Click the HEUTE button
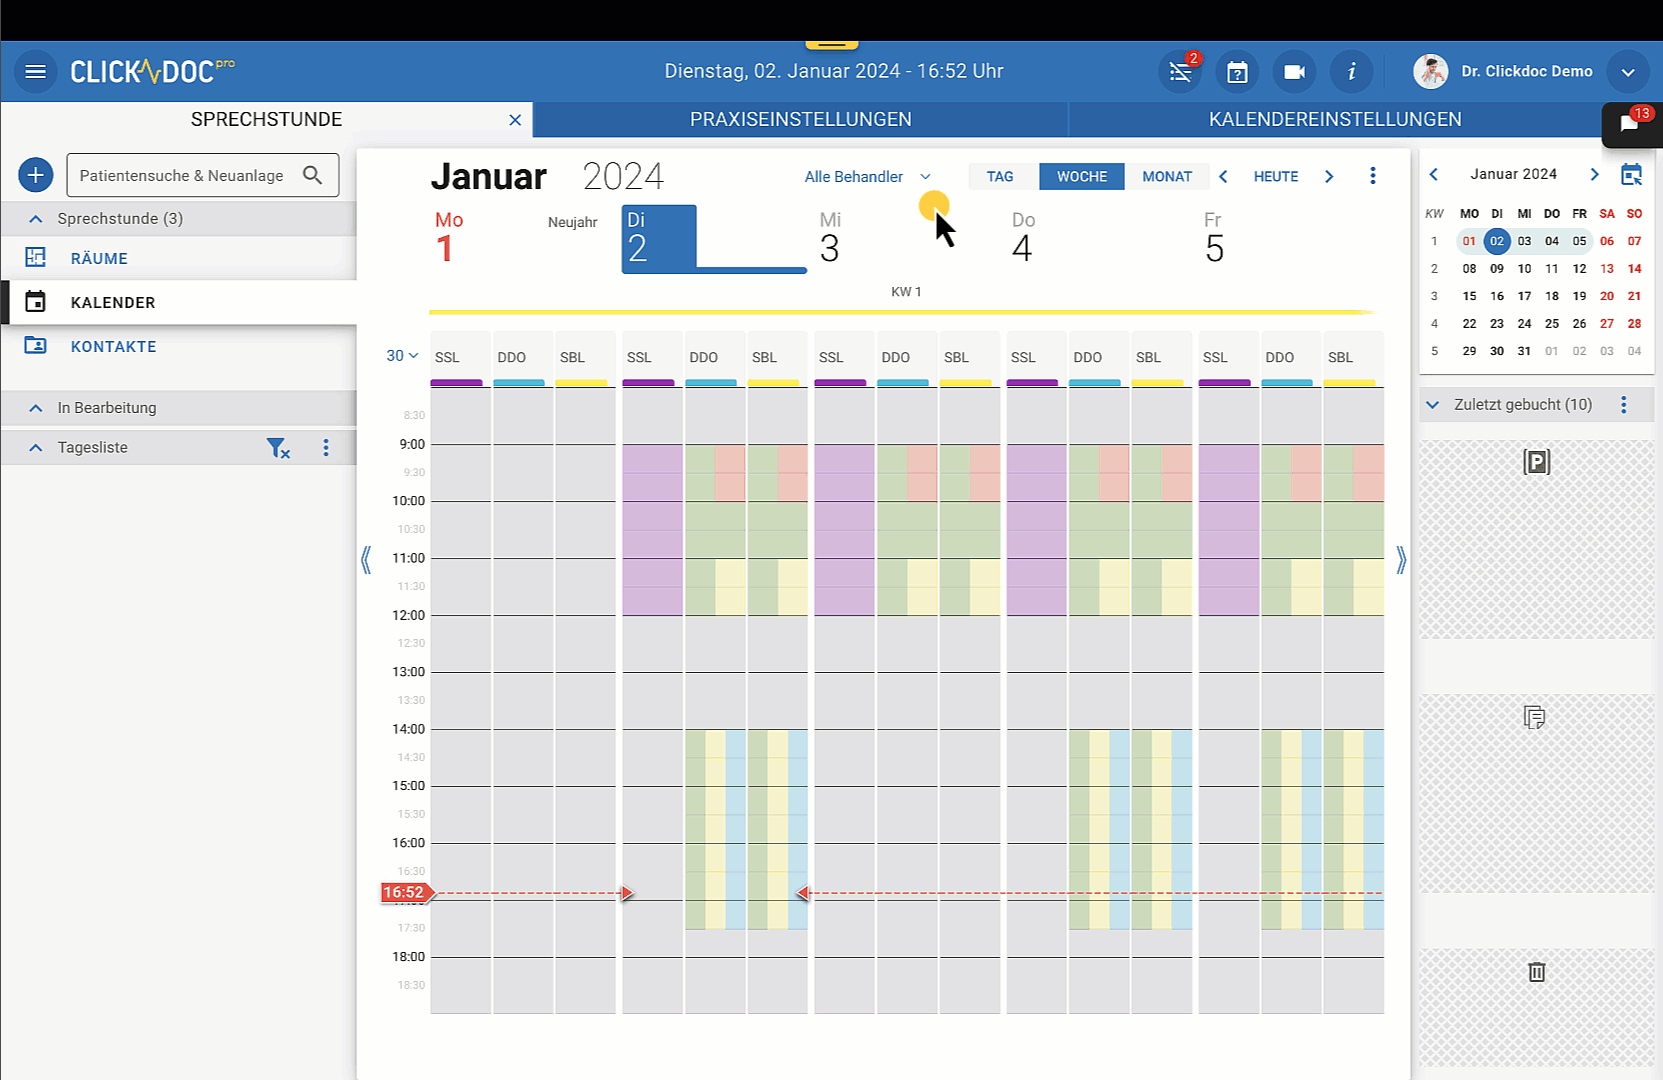 pos(1275,177)
